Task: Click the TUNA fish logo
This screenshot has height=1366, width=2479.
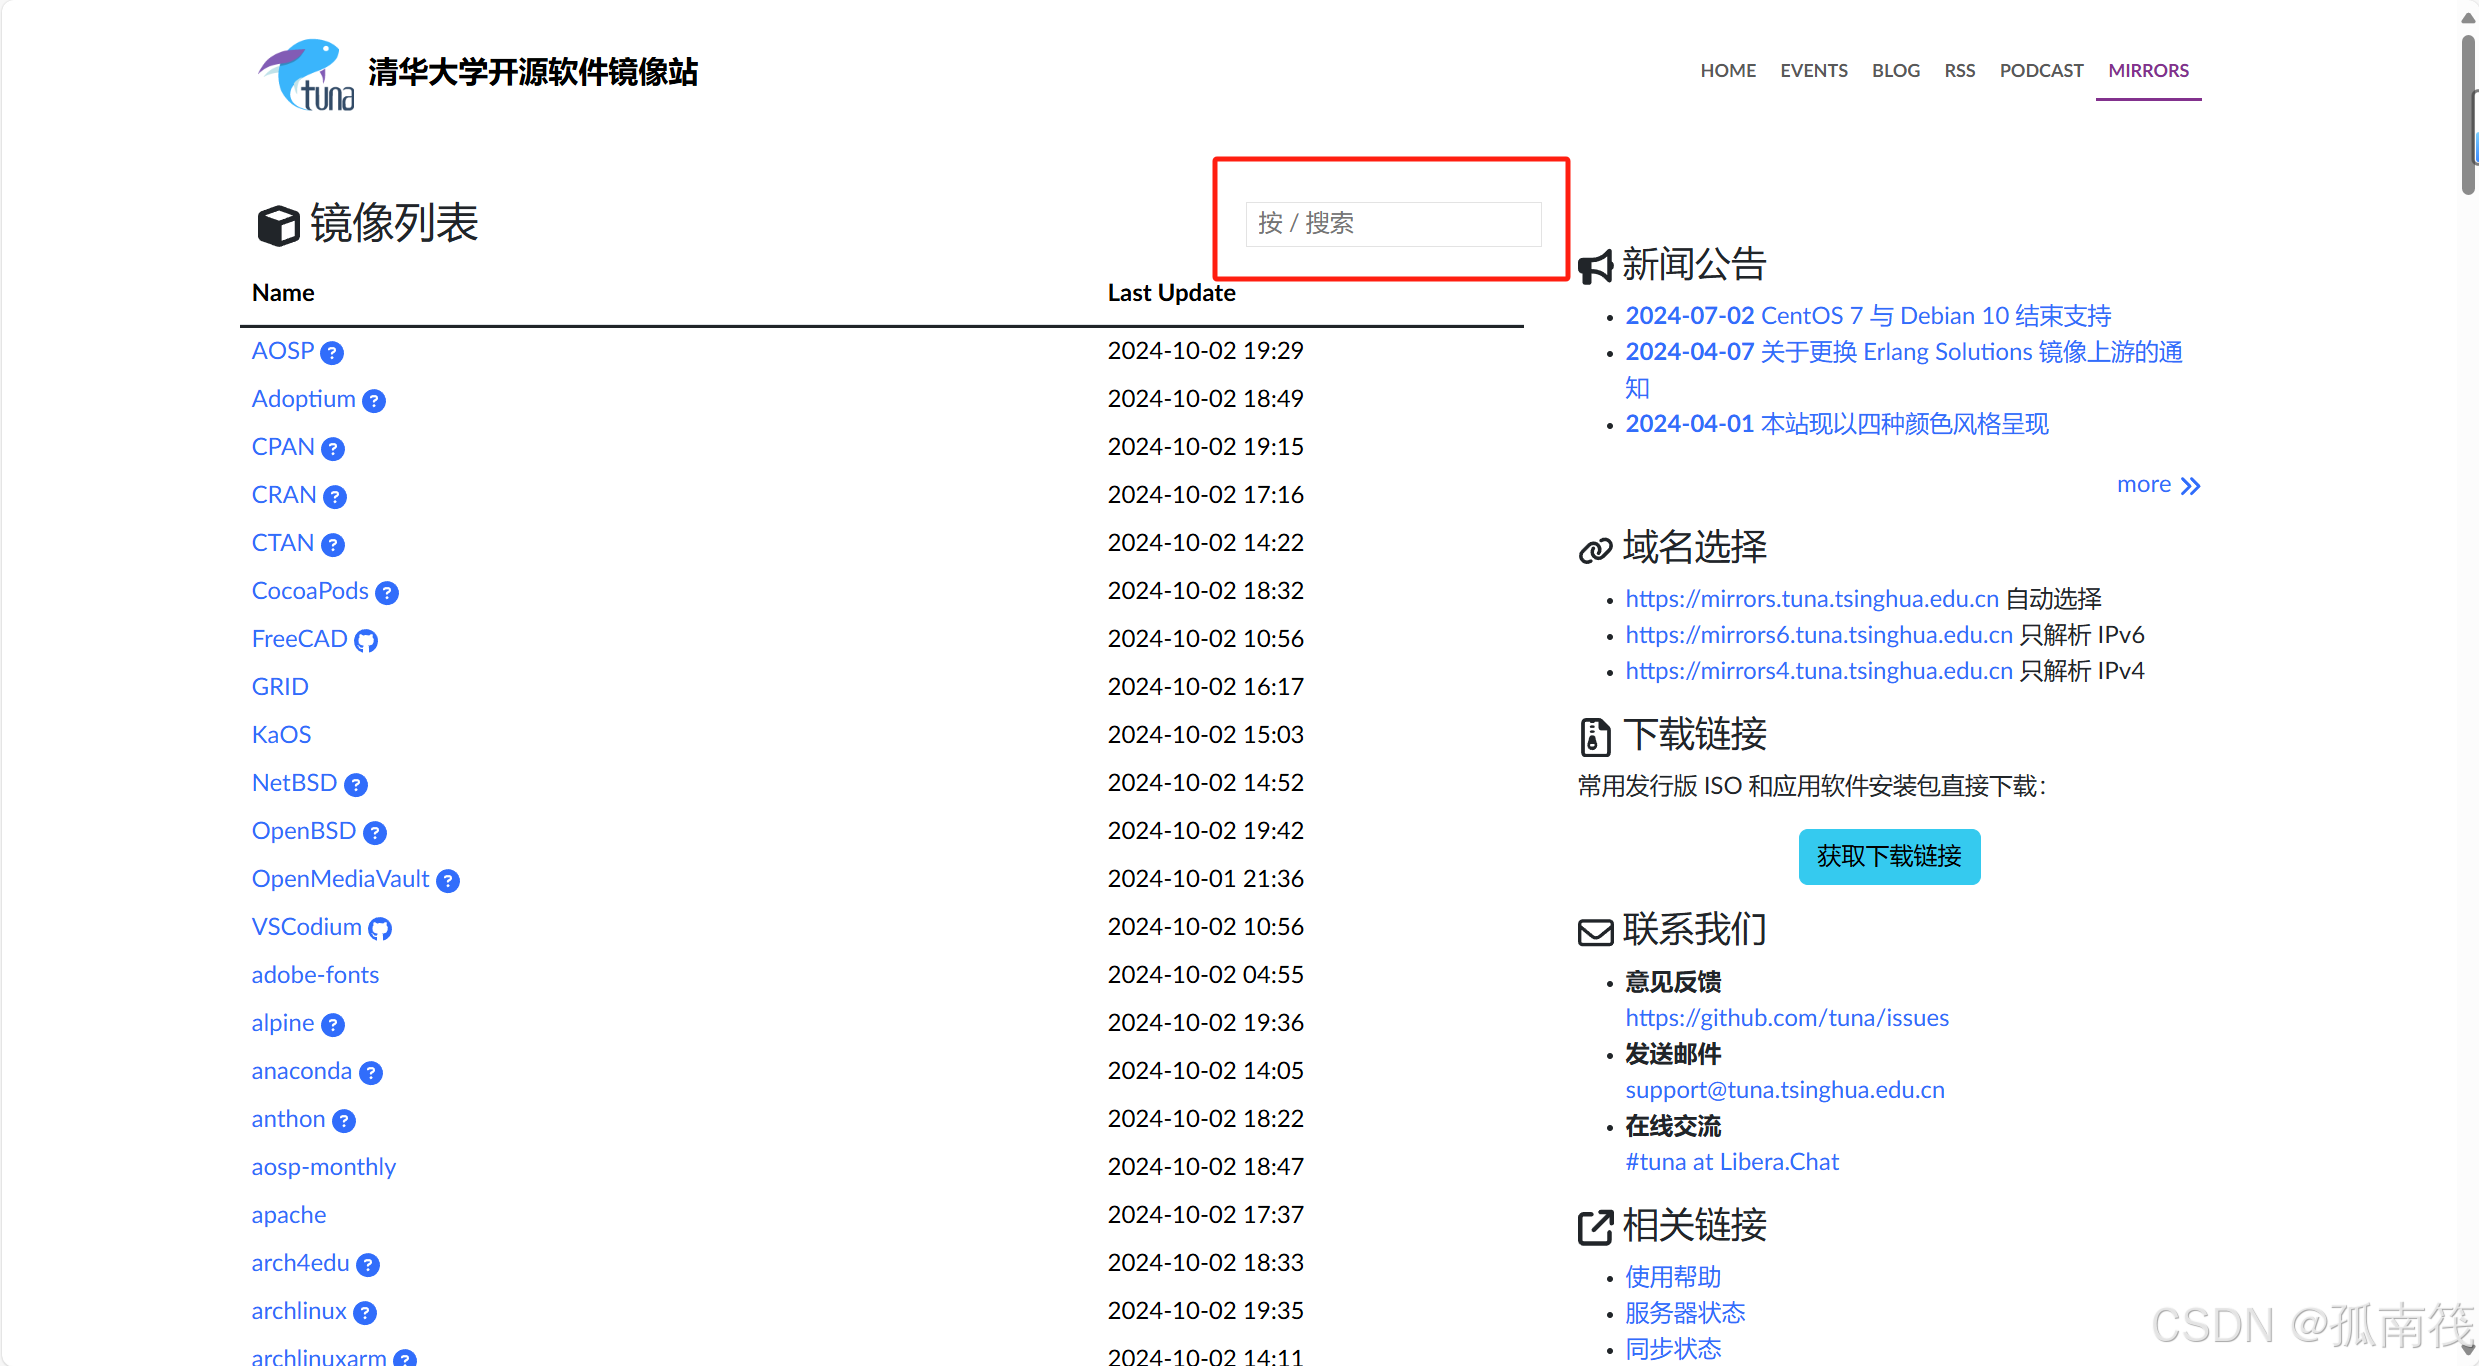Action: (306, 75)
